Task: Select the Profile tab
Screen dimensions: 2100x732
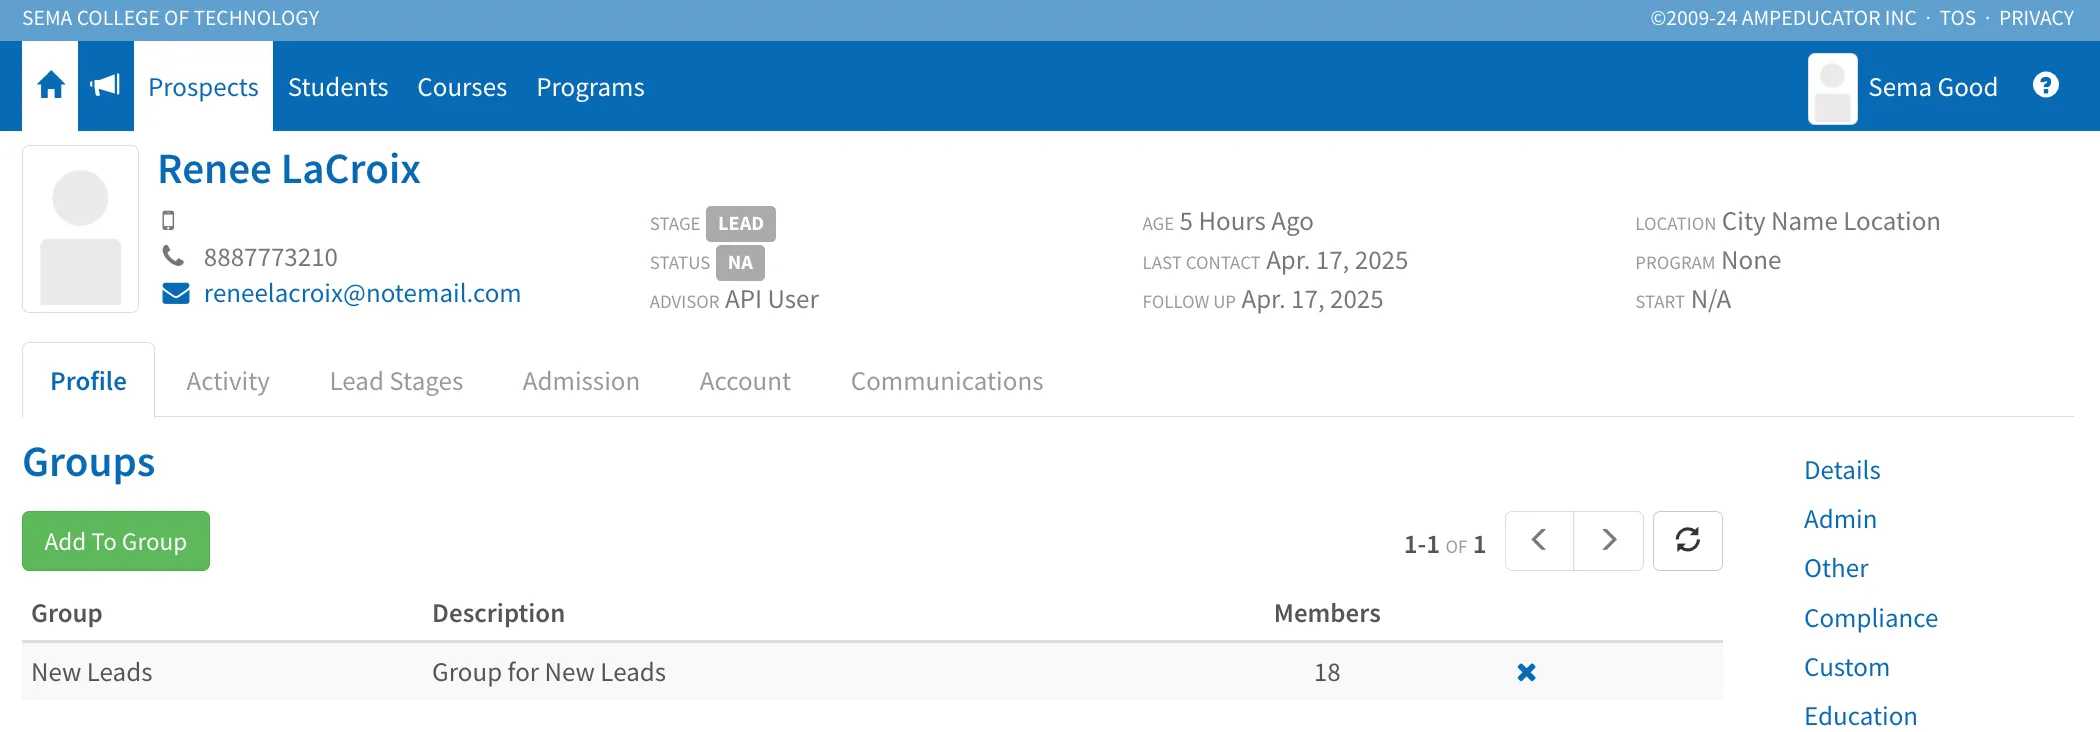Action: pos(88,381)
